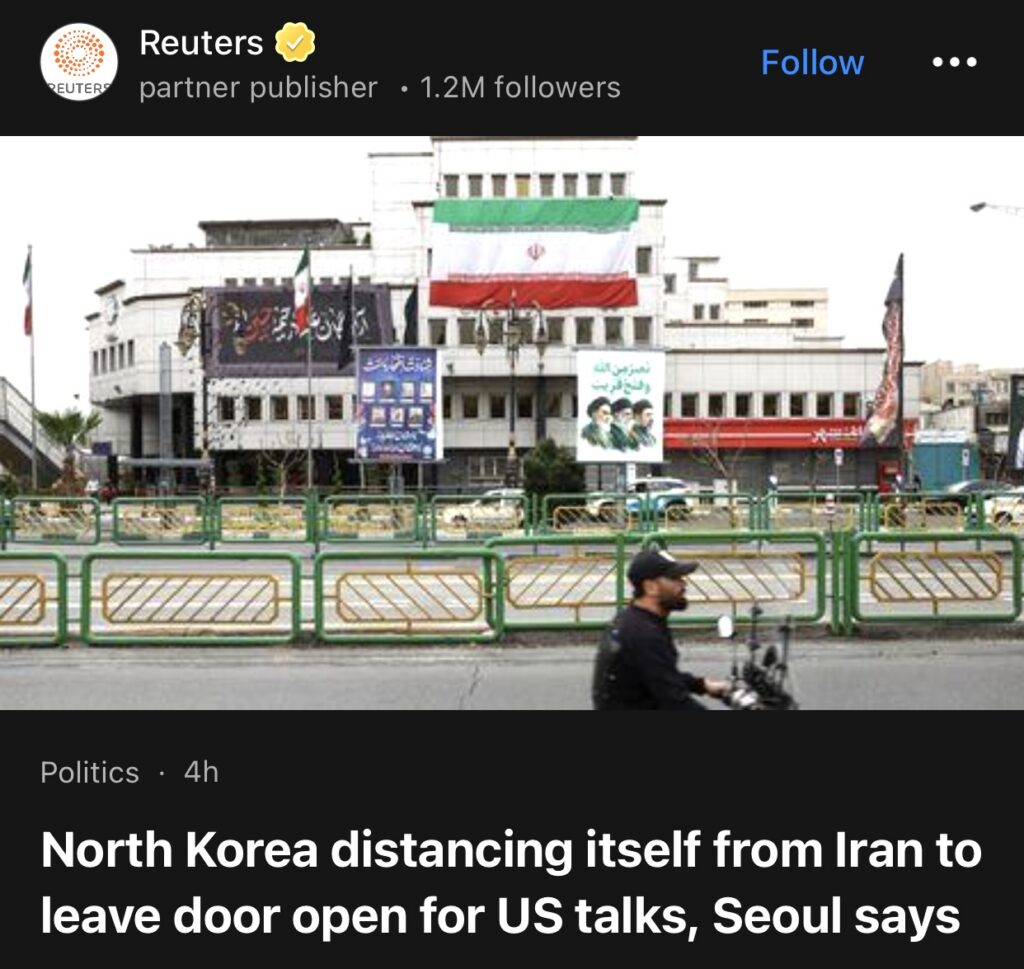Select the Politics category tag
Image resolution: width=1024 pixels, height=969 pixels.
coord(89,772)
